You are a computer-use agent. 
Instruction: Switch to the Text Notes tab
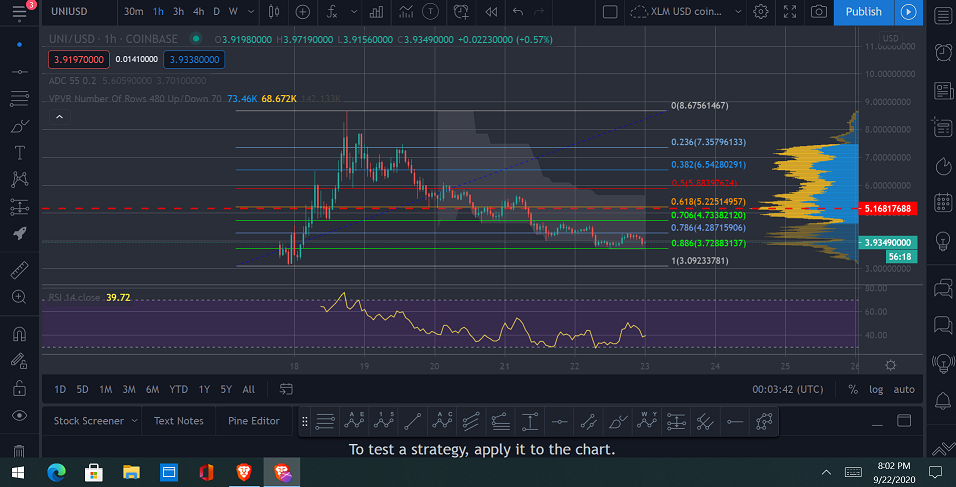(x=179, y=421)
